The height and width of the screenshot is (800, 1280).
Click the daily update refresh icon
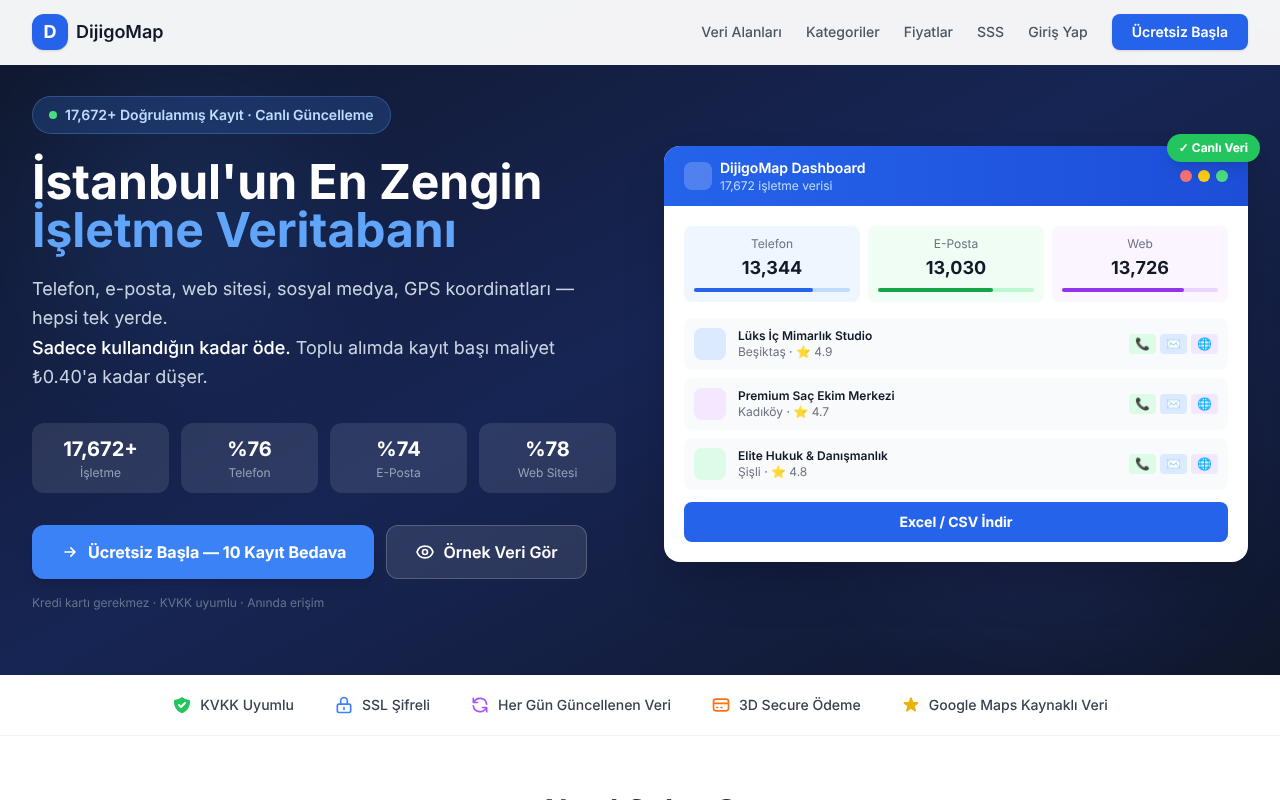click(x=480, y=705)
